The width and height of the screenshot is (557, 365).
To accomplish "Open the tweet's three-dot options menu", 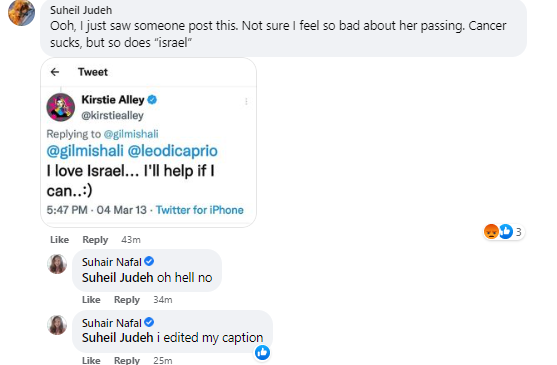I will point(246,102).
